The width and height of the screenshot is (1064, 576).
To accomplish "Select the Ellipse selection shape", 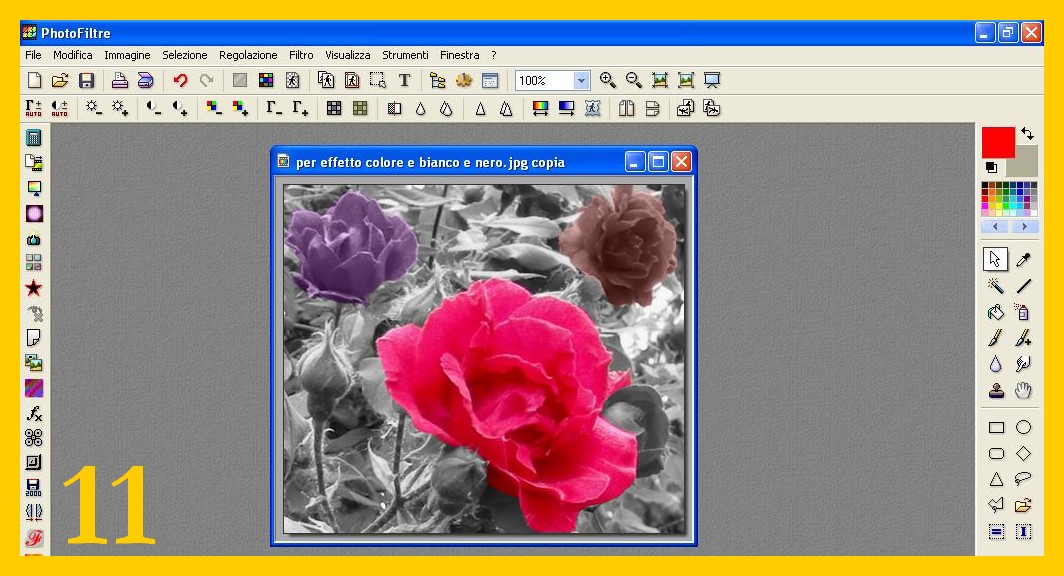I will click(x=1023, y=428).
